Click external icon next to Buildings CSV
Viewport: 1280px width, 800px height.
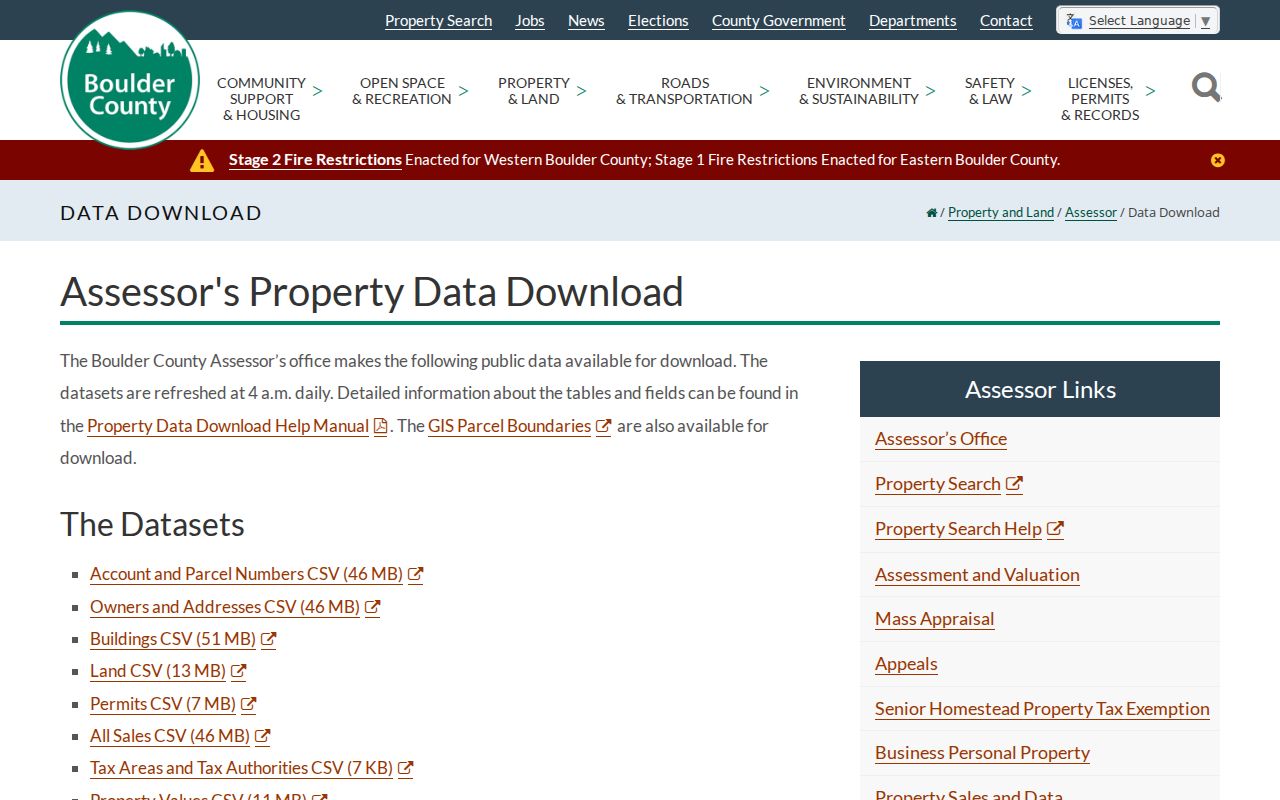point(268,639)
